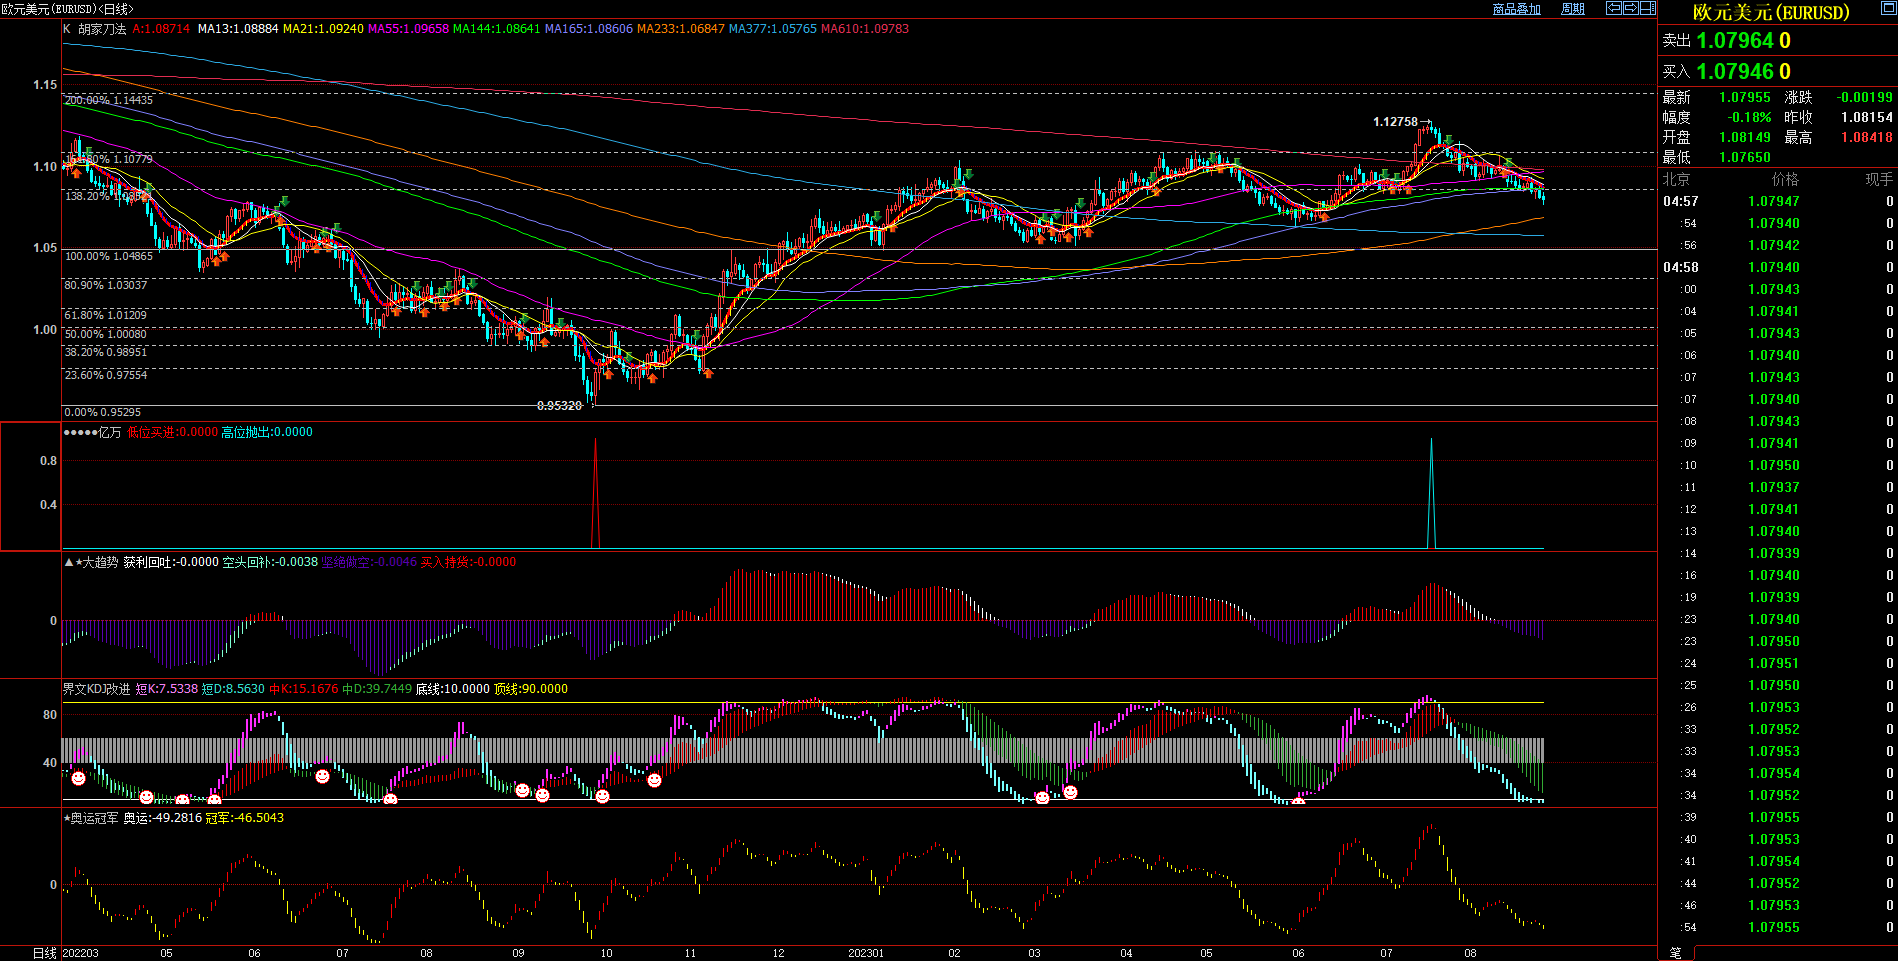Select the 界文KD改进 indicator title
The height and width of the screenshot is (961, 1898).
(x=96, y=689)
